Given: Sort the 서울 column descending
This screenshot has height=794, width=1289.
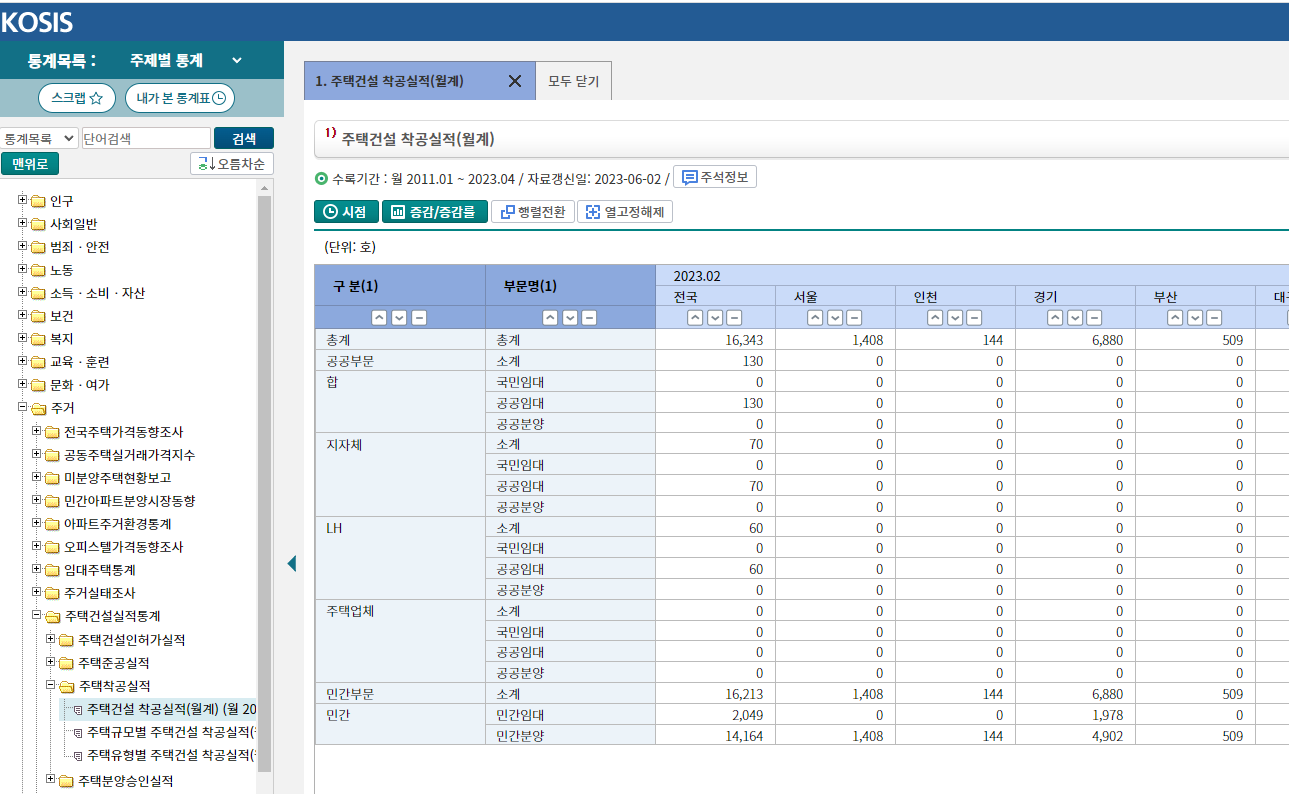Looking at the screenshot, I should click(x=835, y=318).
